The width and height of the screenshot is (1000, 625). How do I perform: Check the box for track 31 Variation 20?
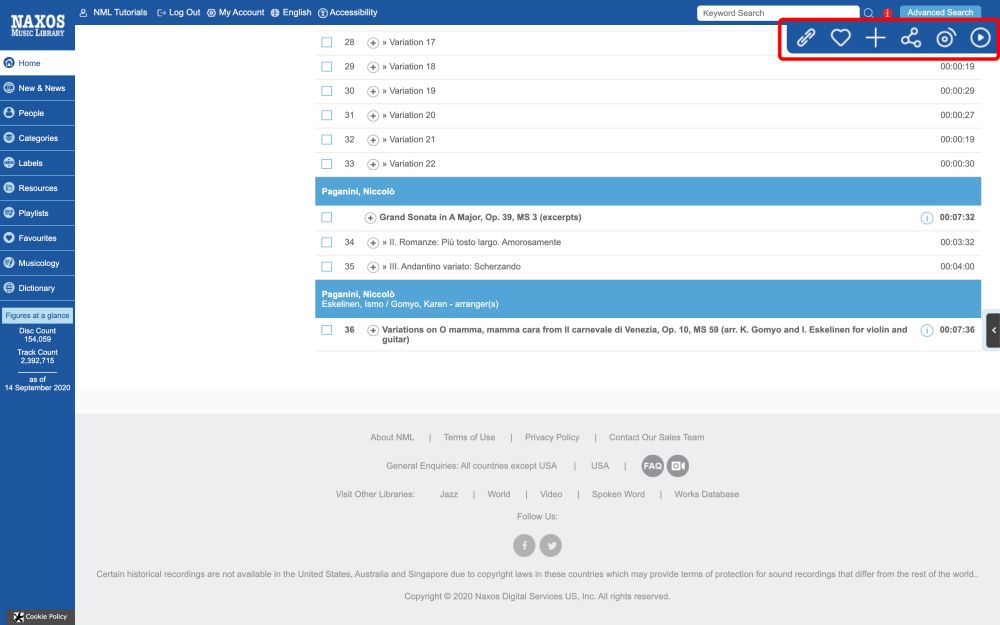[327, 115]
